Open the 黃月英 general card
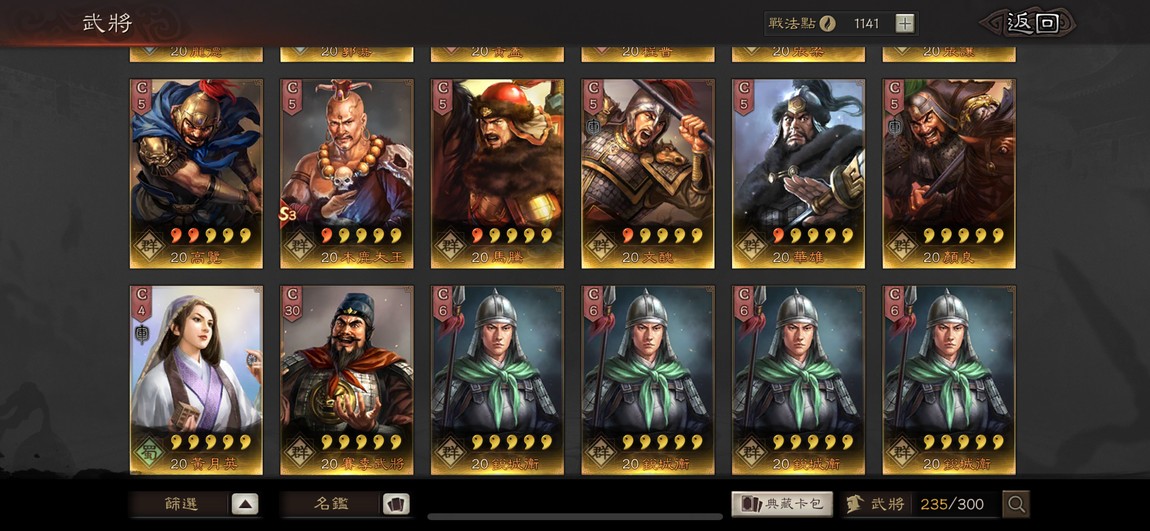 click(x=196, y=380)
